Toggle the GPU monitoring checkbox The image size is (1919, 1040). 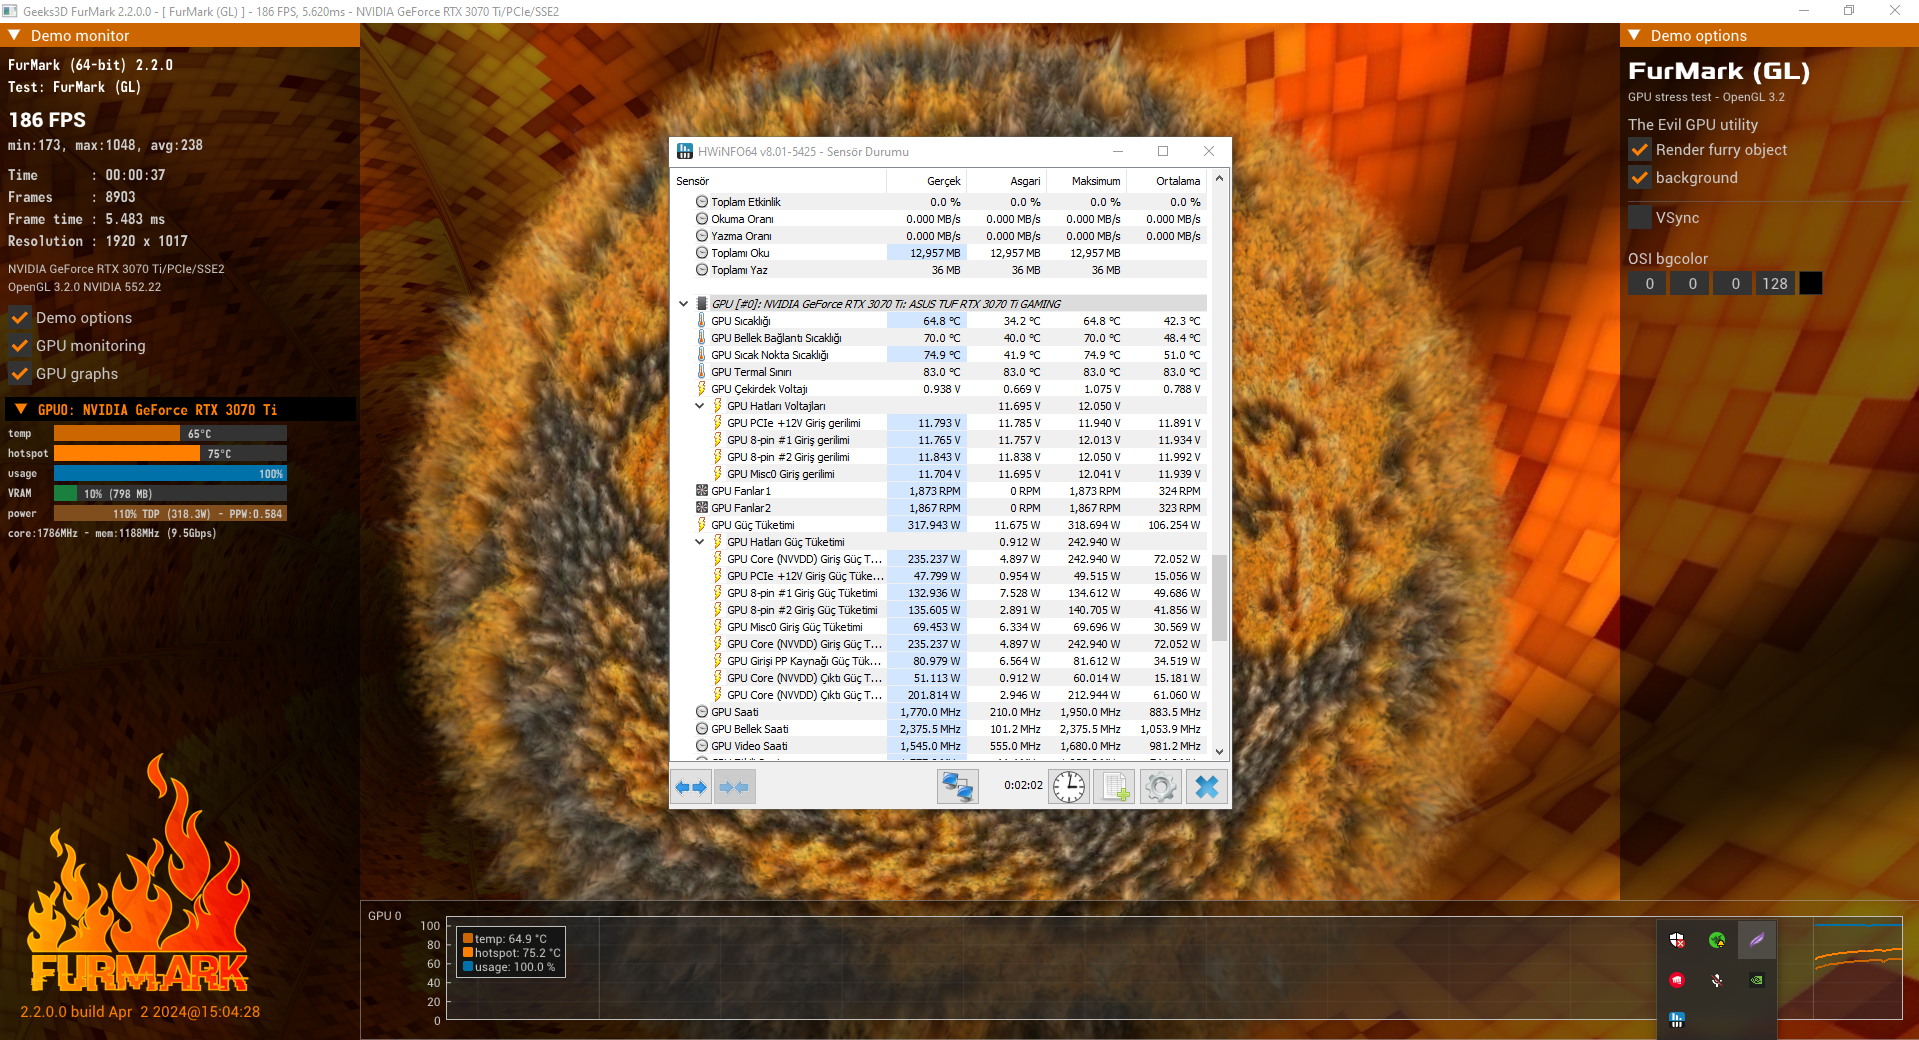coord(19,346)
